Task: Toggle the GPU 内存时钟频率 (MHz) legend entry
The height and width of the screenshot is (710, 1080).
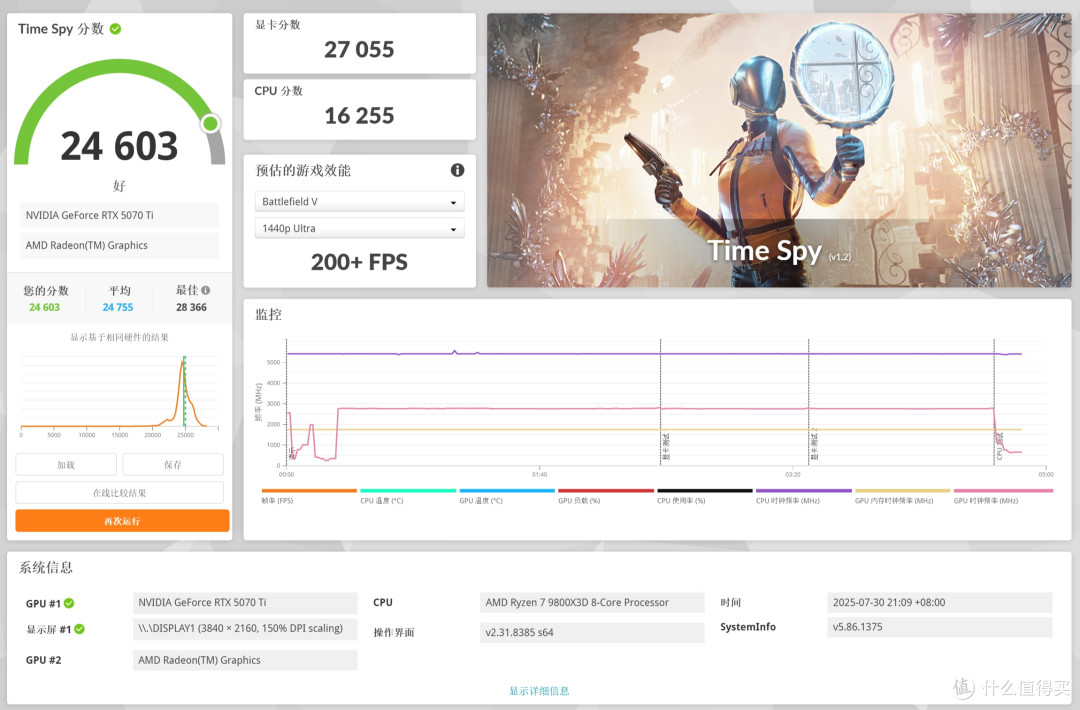Action: 902,497
